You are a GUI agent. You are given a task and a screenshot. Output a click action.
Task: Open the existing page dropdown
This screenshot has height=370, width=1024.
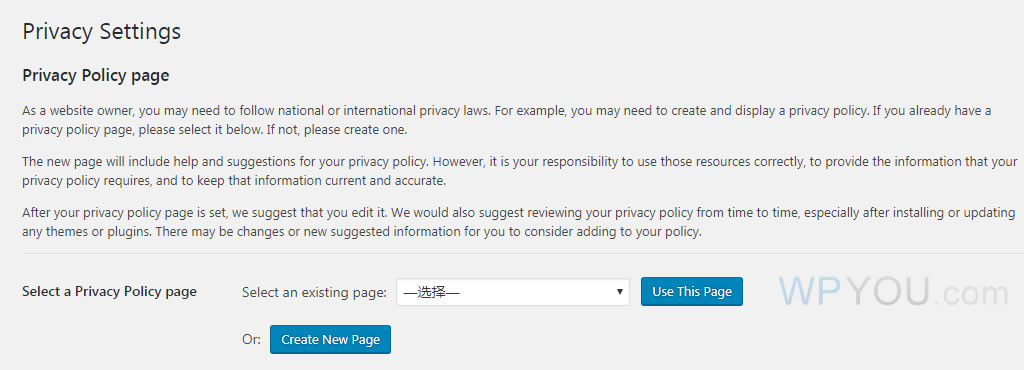[x=513, y=292]
